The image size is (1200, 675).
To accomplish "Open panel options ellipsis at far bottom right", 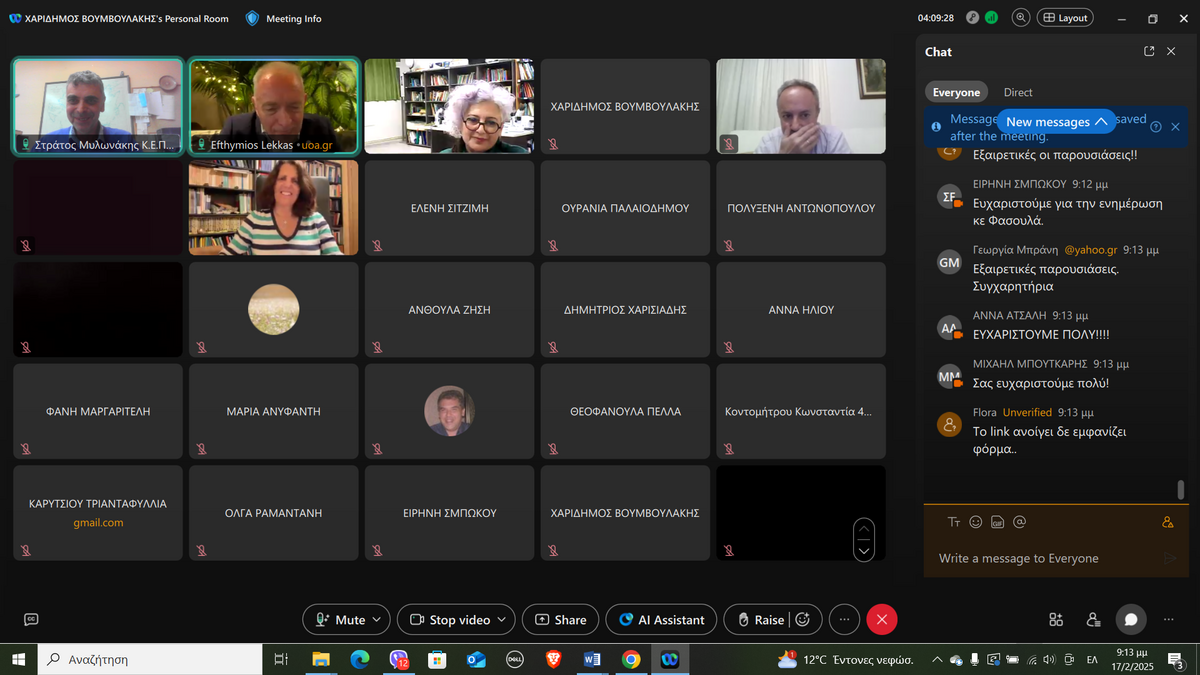I will pyautogui.click(x=1168, y=620).
